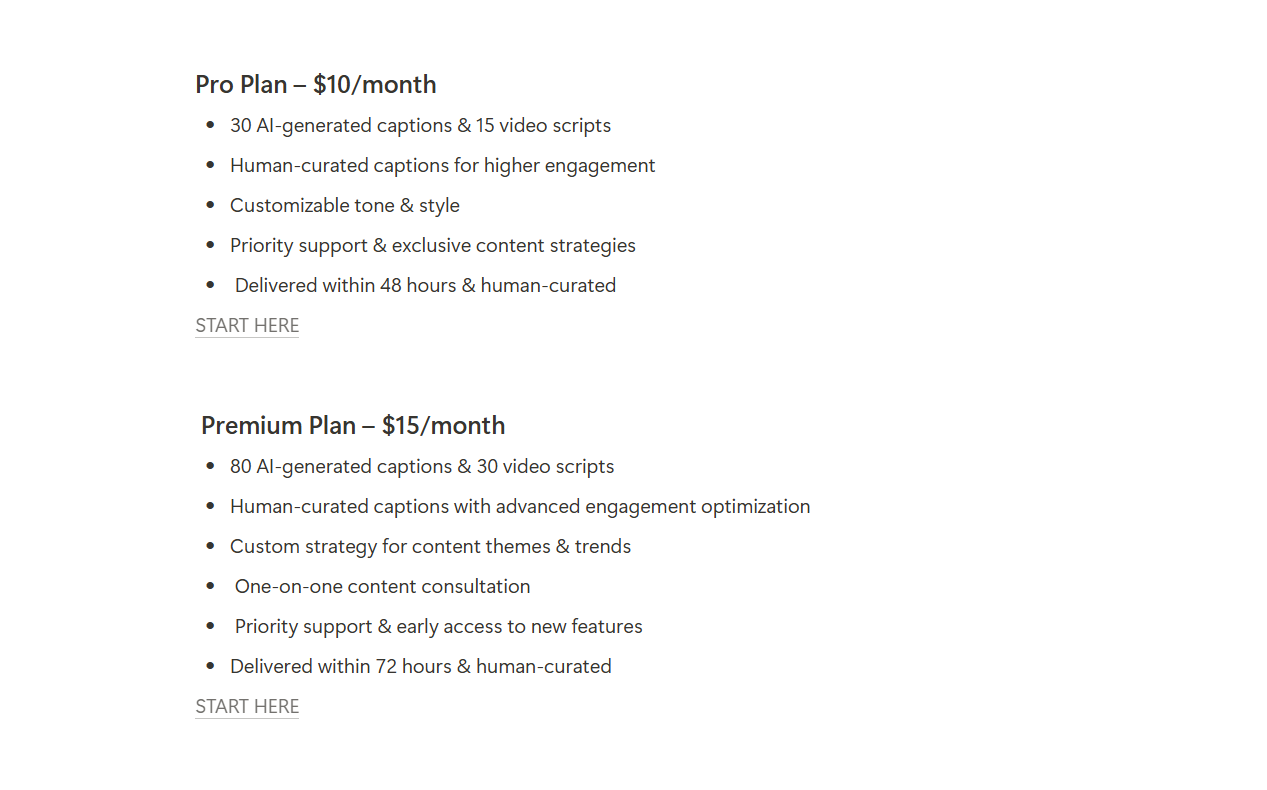The width and height of the screenshot is (1267, 790).
Task: Click the Premium Plan – $15/month heading
Action: coord(353,426)
